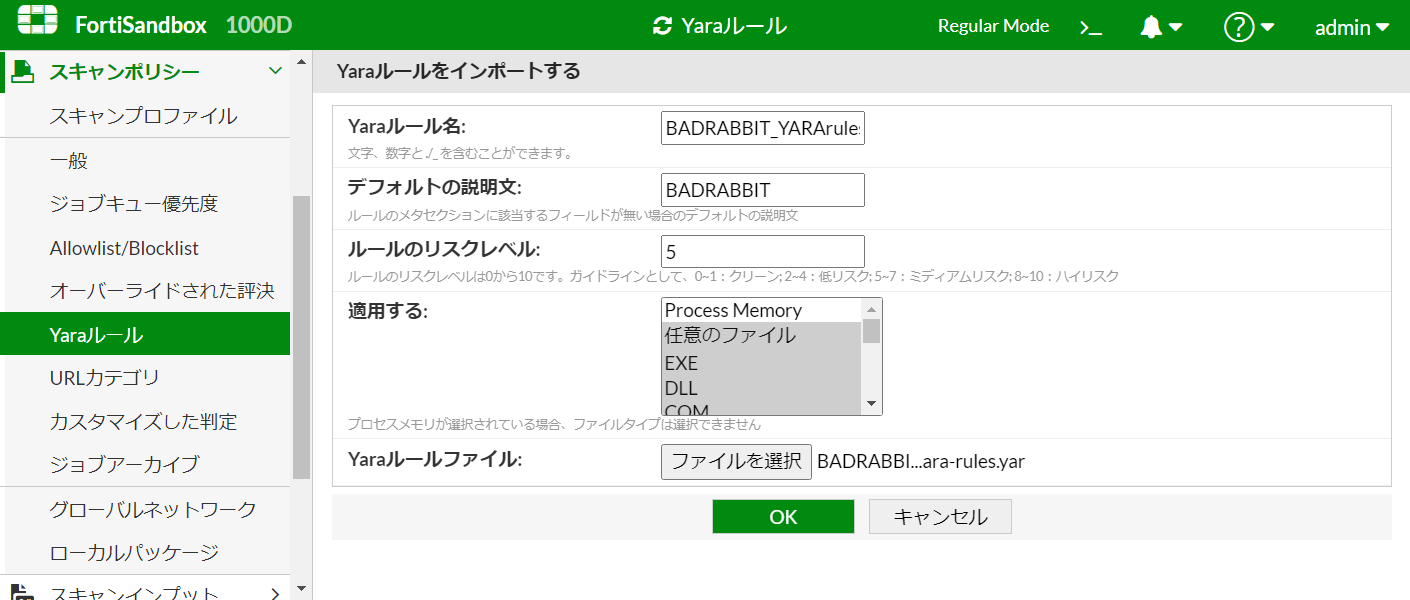Click the デフォルトの説明文 input field

pos(763,190)
